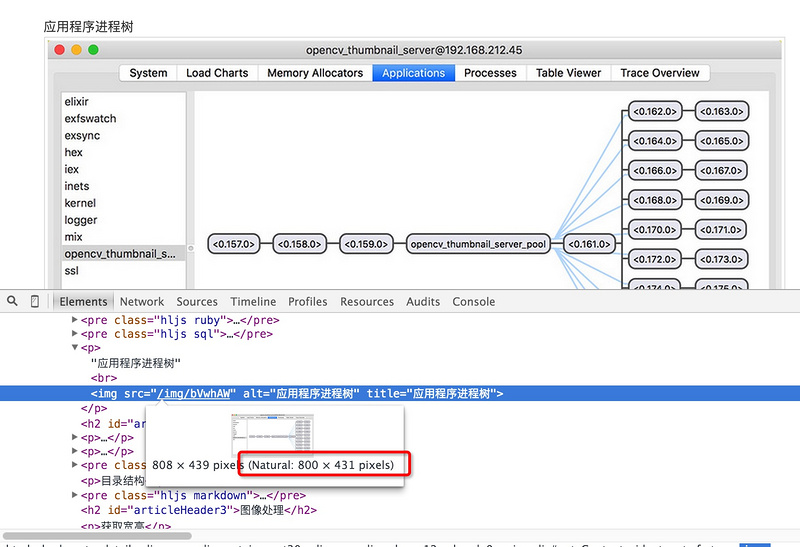This screenshot has height=547, width=800.
Task: Expand the pre hljs markdown node
Action: click(75, 495)
